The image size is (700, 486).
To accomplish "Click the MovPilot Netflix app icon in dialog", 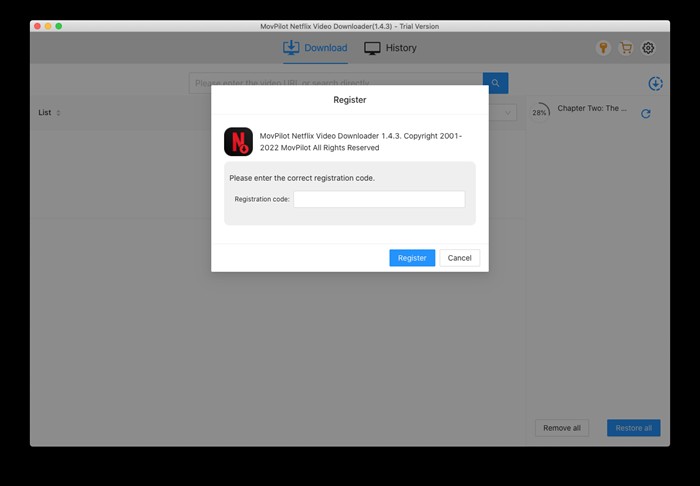I will click(x=238, y=142).
